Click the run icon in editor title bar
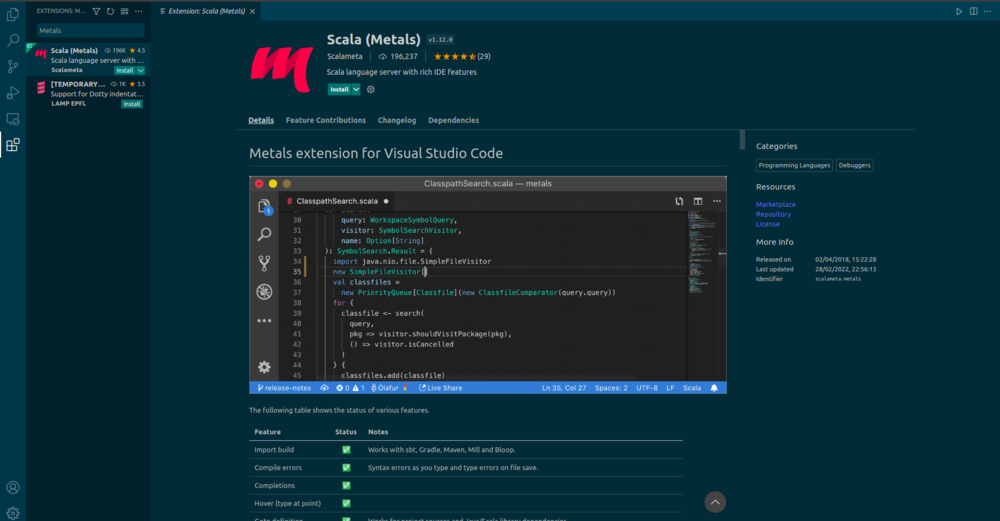Image resolution: width=1000 pixels, height=521 pixels. [959, 11]
